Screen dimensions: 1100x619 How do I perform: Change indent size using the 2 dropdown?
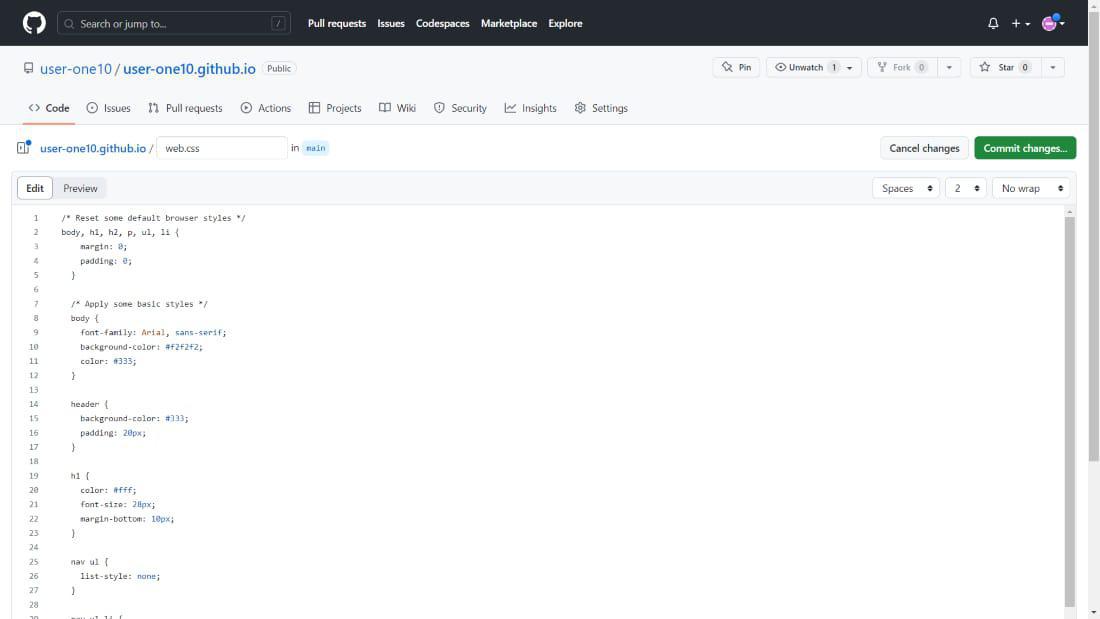coord(964,188)
